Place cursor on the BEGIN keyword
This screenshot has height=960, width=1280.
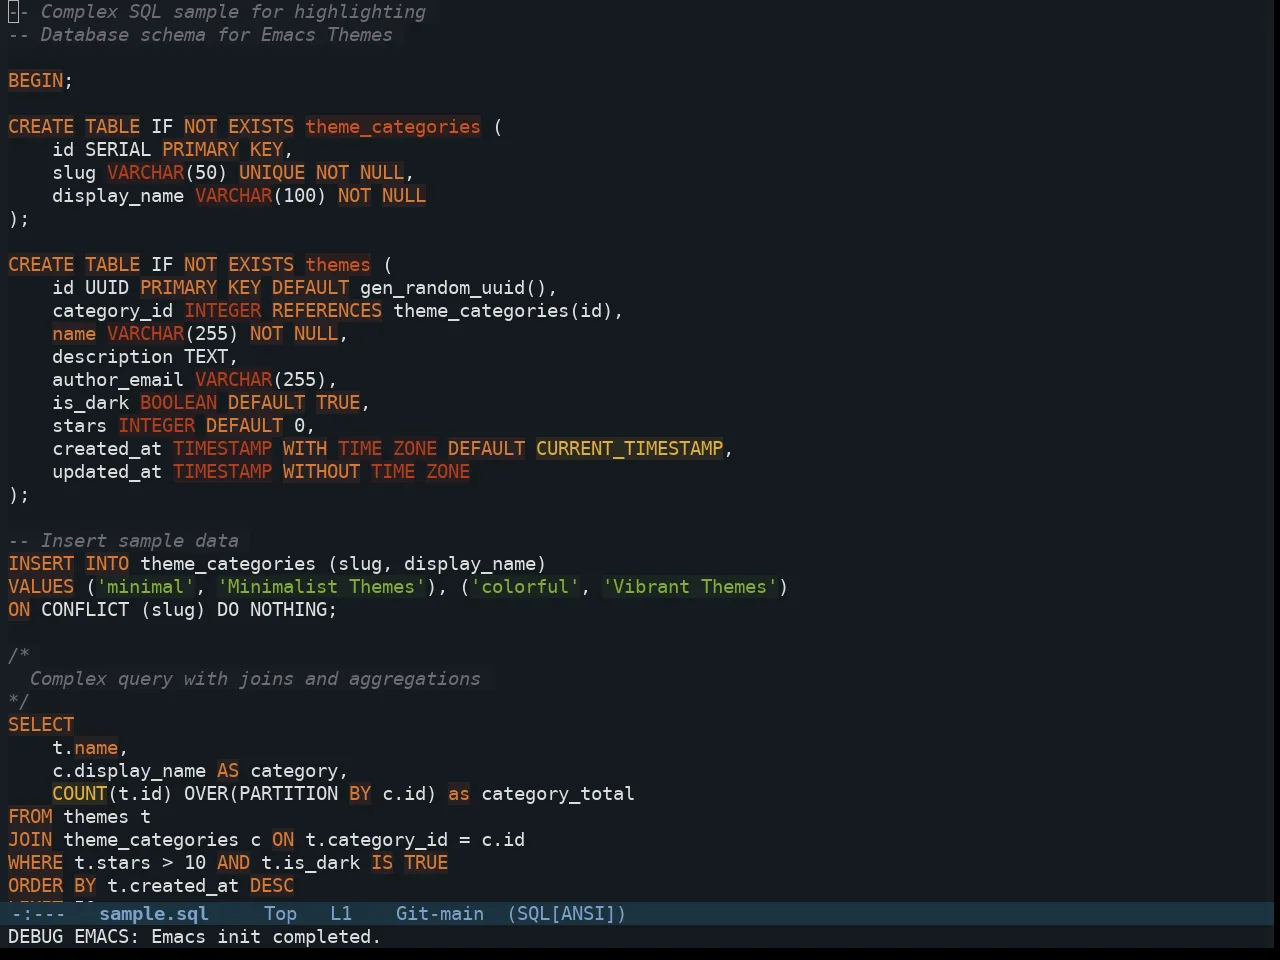pos(35,80)
